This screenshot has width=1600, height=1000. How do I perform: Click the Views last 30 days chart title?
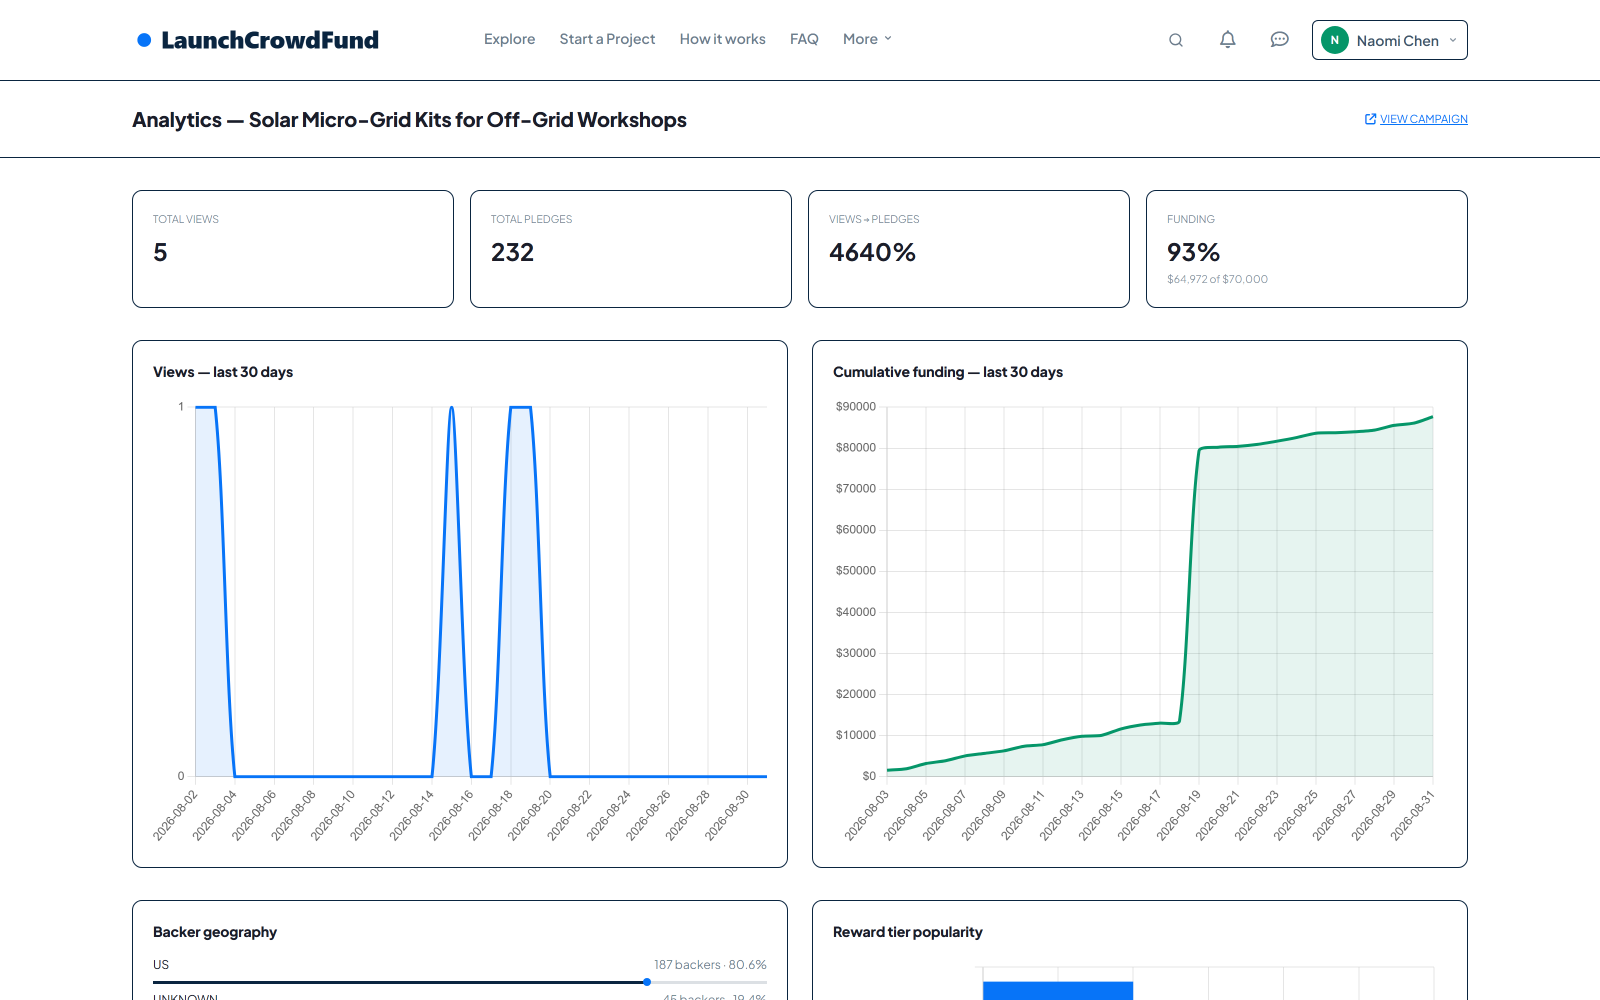[x=223, y=372]
